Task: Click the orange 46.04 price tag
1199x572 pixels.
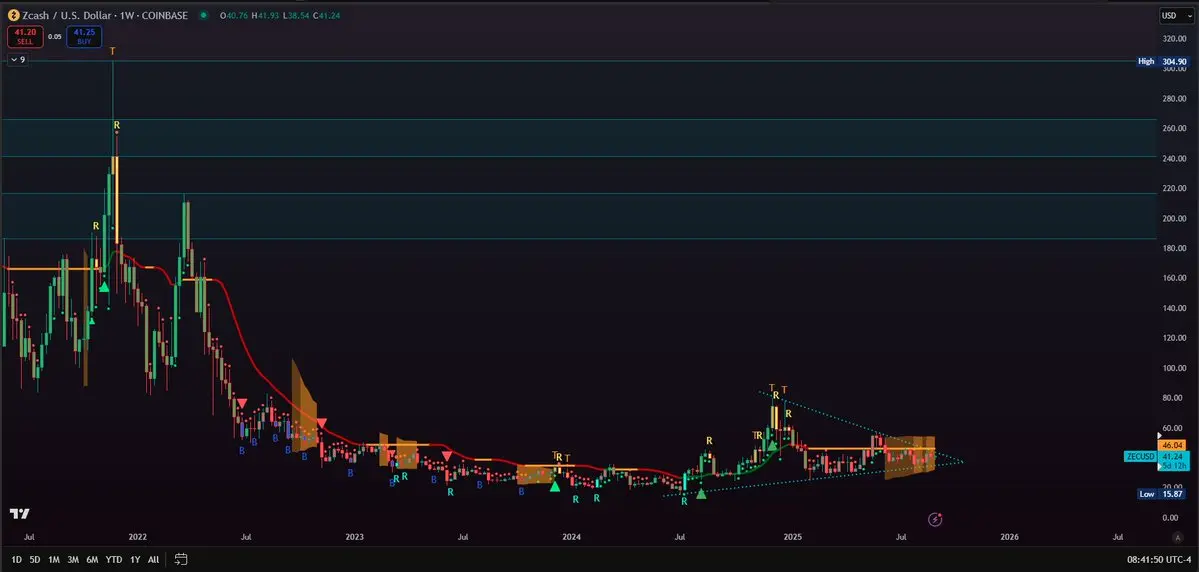Action: [x=1172, y=445]
